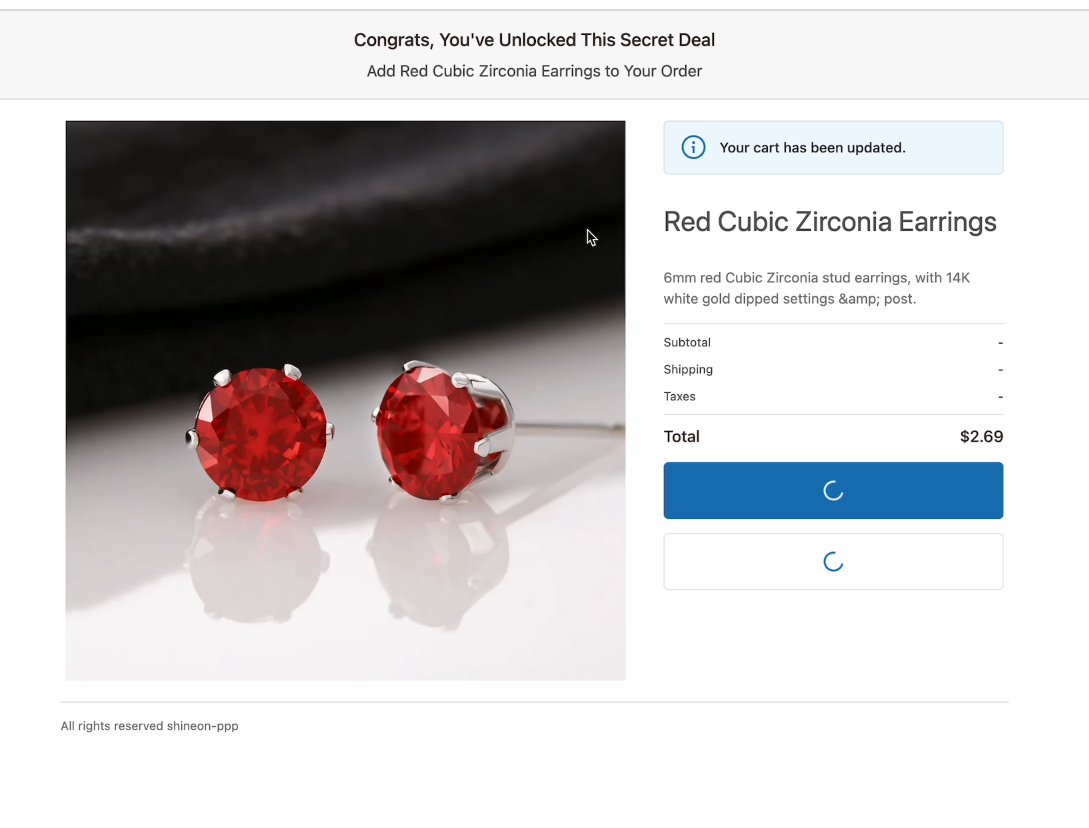The height and width of the screenshot is (828, 1089).
Task: Click the Subtotal label
Action: [687, 342]
